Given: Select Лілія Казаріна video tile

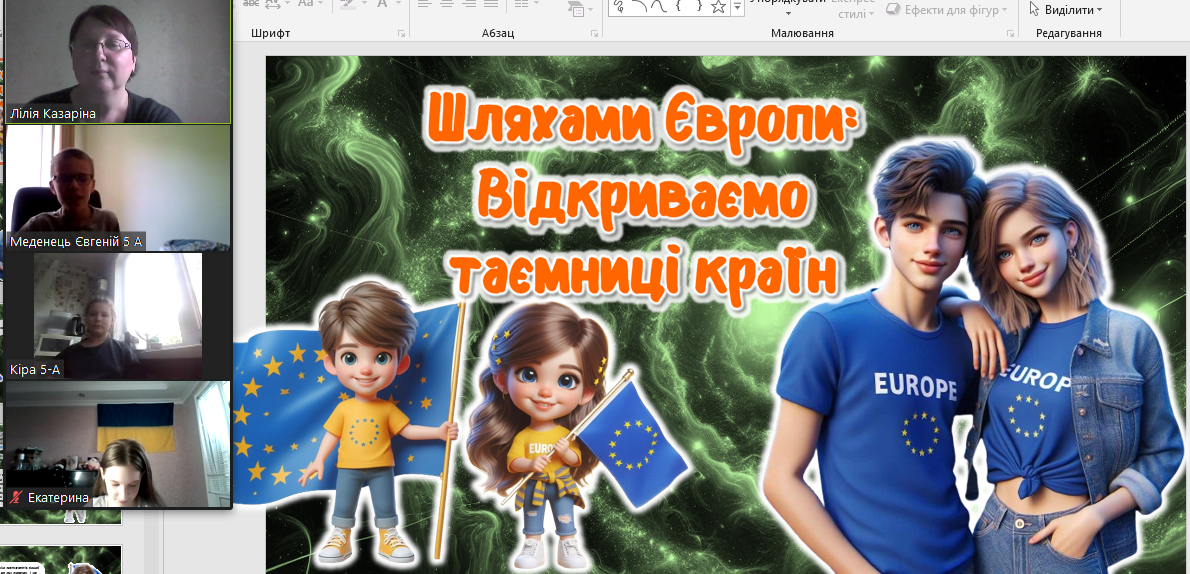Looking at the screenshot, I should tap(118, 61).
